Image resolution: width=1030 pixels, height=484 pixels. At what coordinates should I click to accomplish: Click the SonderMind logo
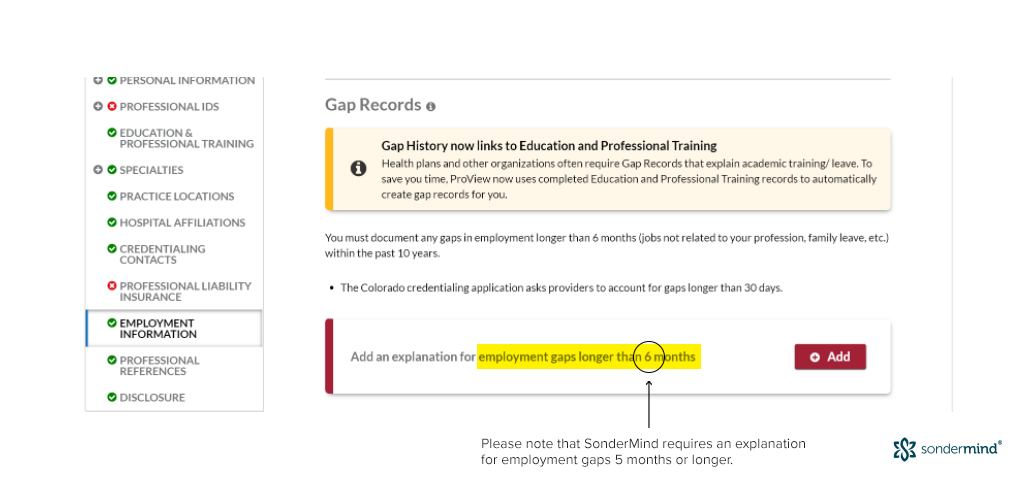coord(947,449)
